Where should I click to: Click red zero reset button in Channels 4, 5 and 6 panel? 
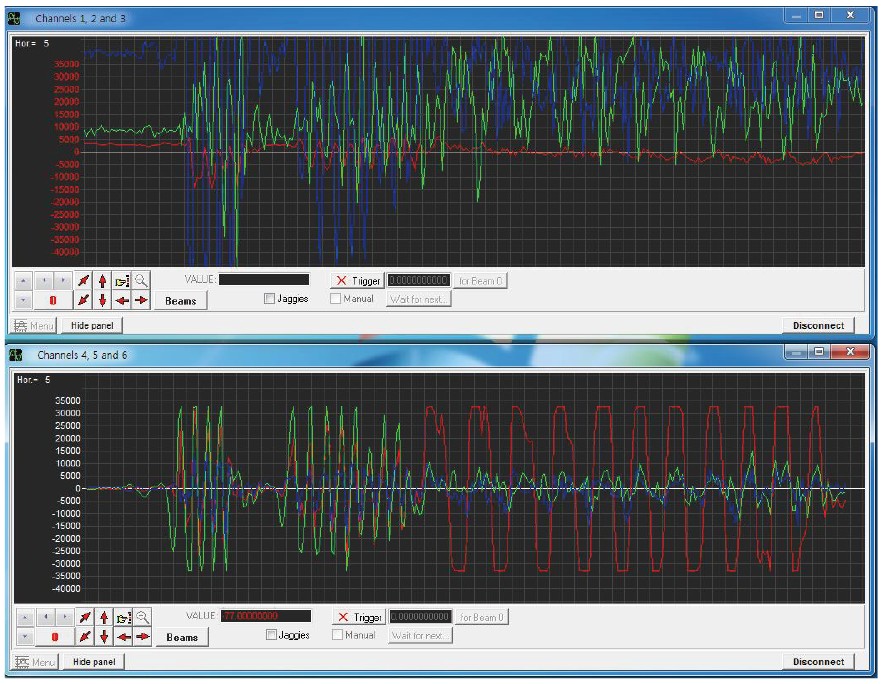[55, 637]
